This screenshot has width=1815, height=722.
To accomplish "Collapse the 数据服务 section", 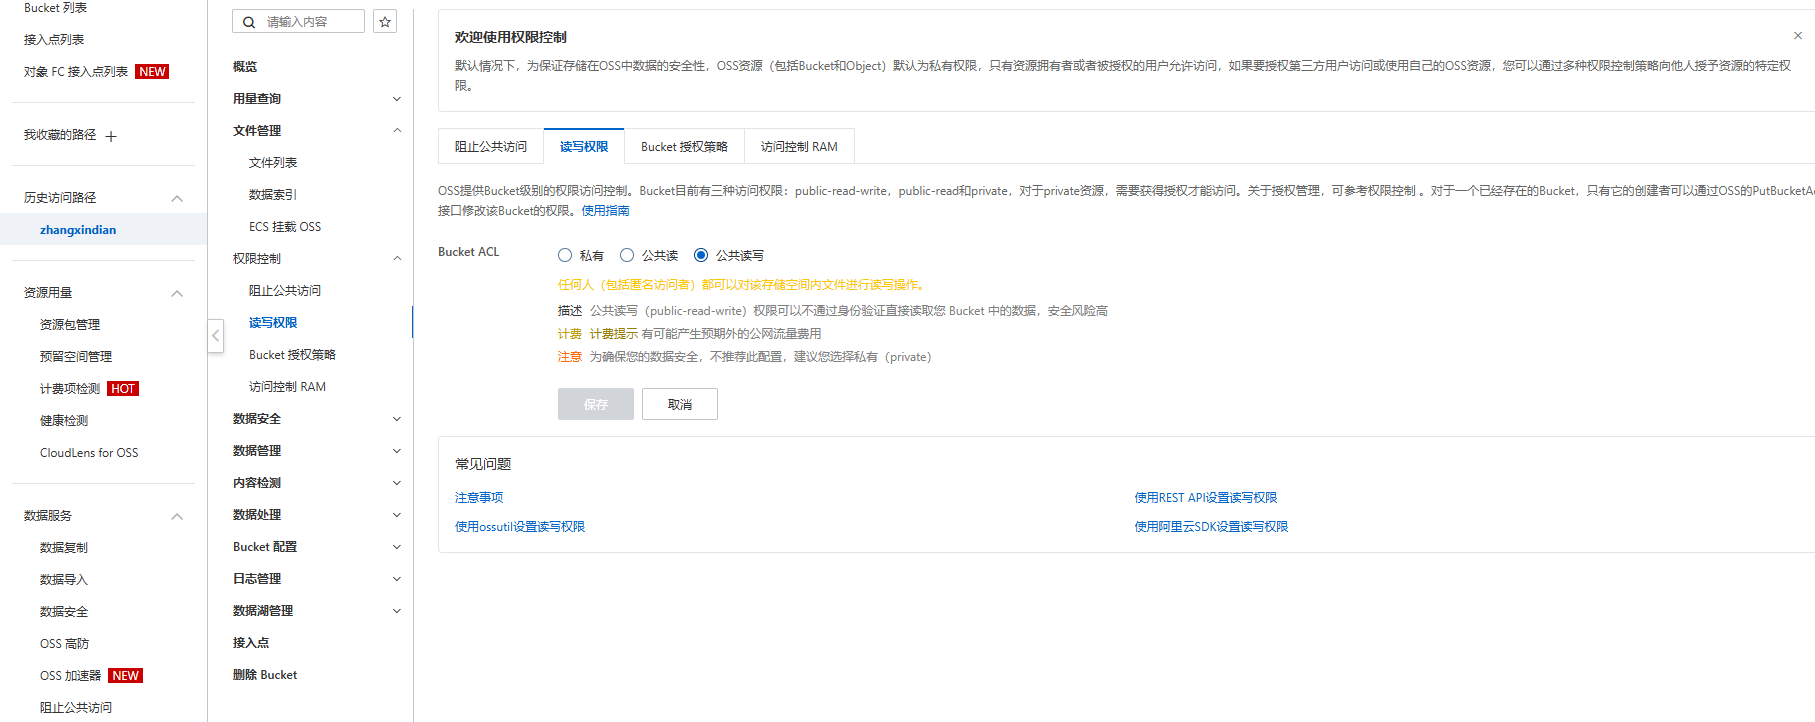I will pyautogui.click(x=177, y=516).
